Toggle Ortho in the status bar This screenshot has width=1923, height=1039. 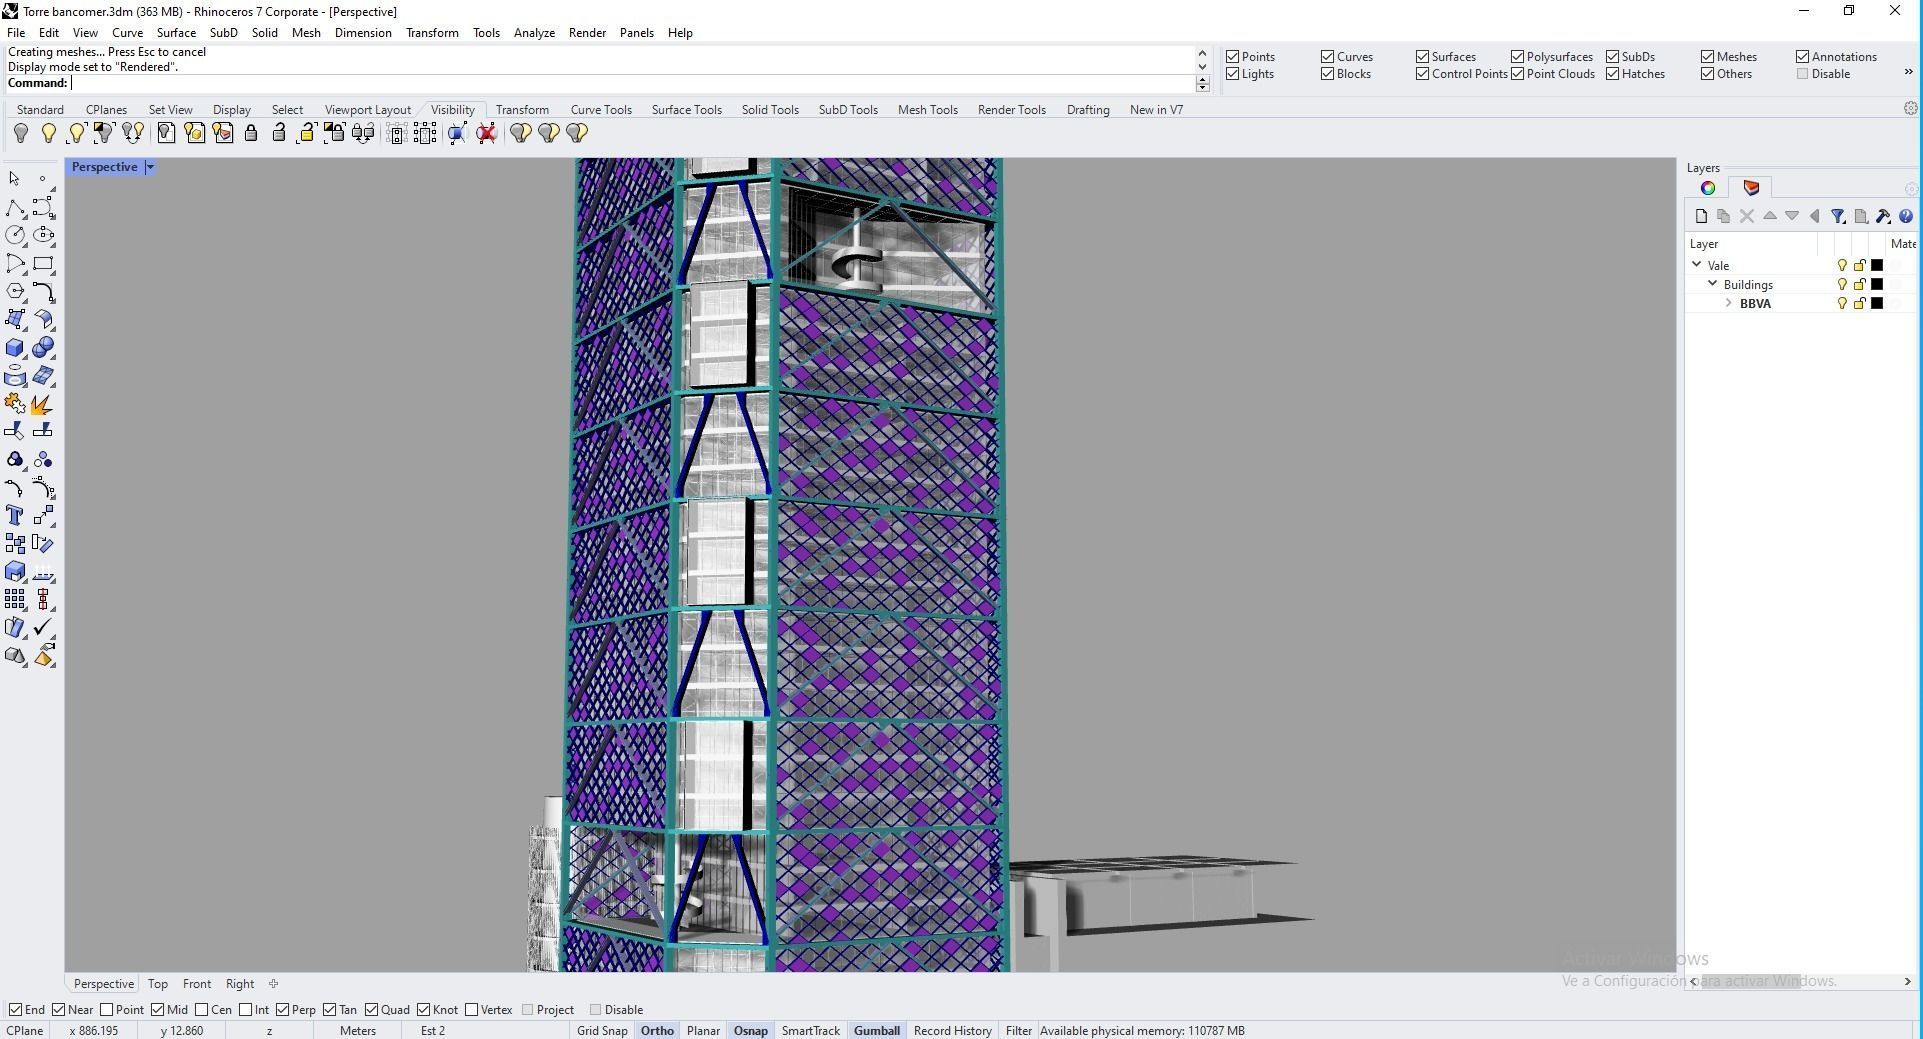657,1031
